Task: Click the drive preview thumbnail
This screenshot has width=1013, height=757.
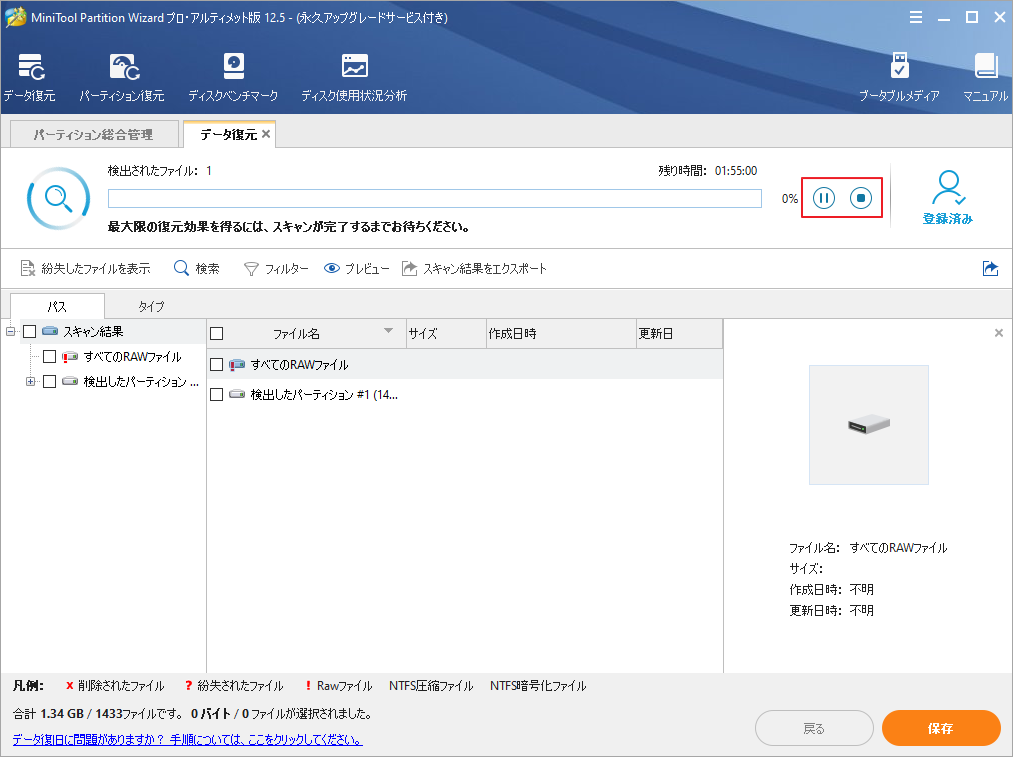Action: [869, 425]
